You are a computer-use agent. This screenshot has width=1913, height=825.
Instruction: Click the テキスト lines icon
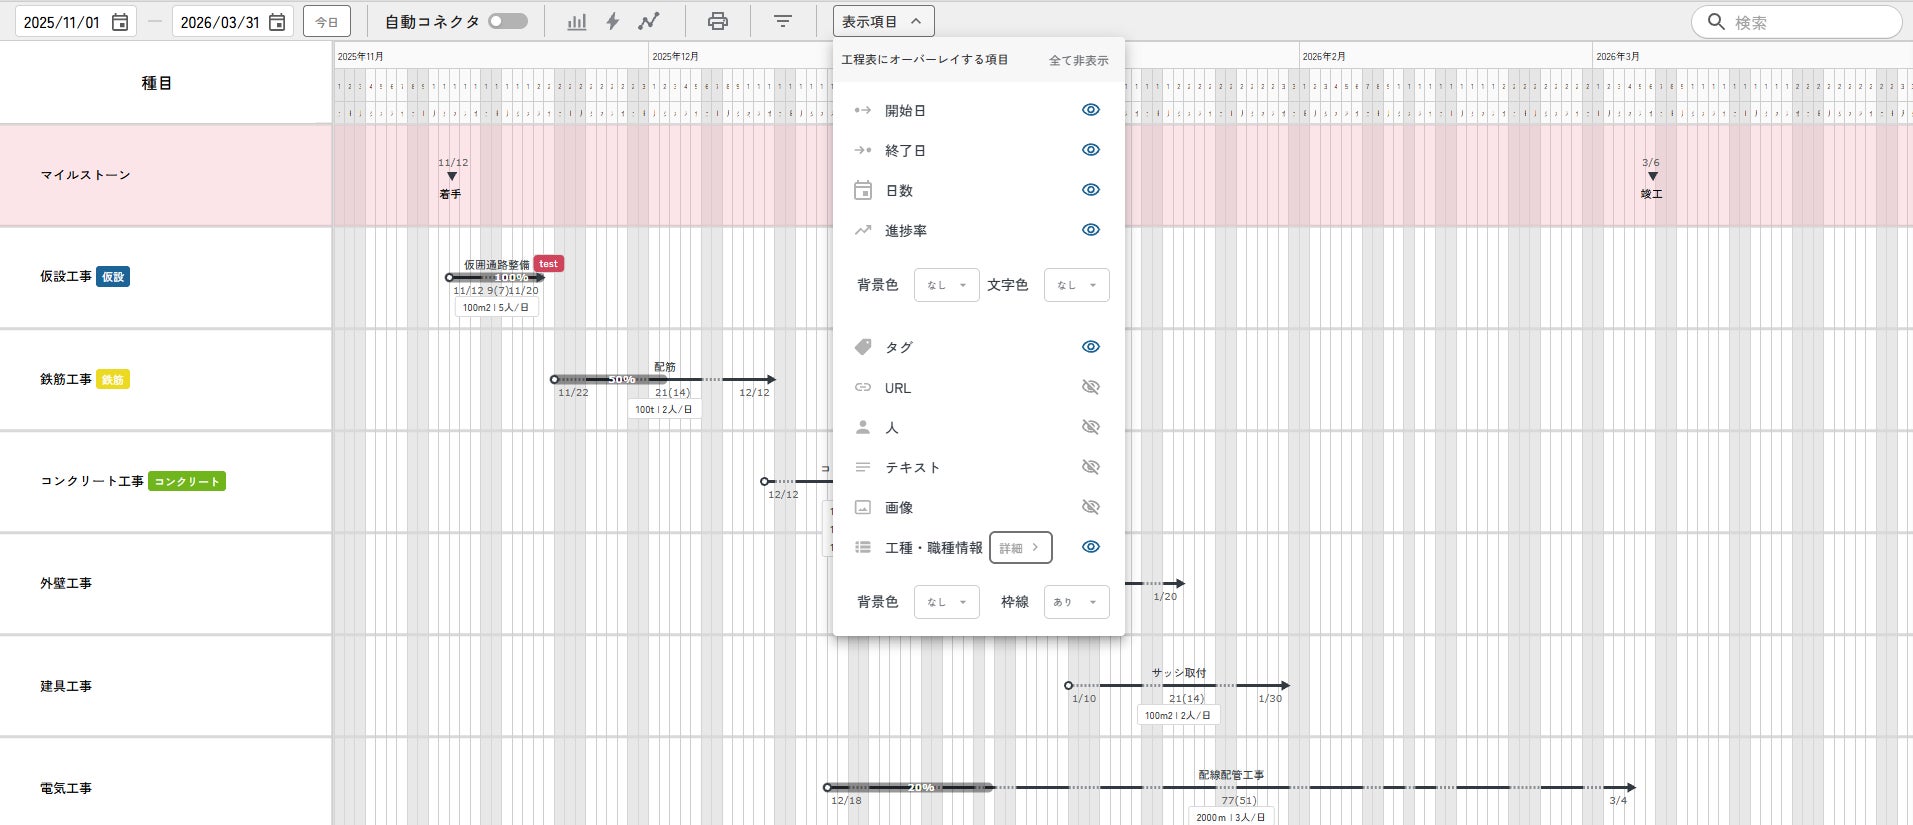862,467
